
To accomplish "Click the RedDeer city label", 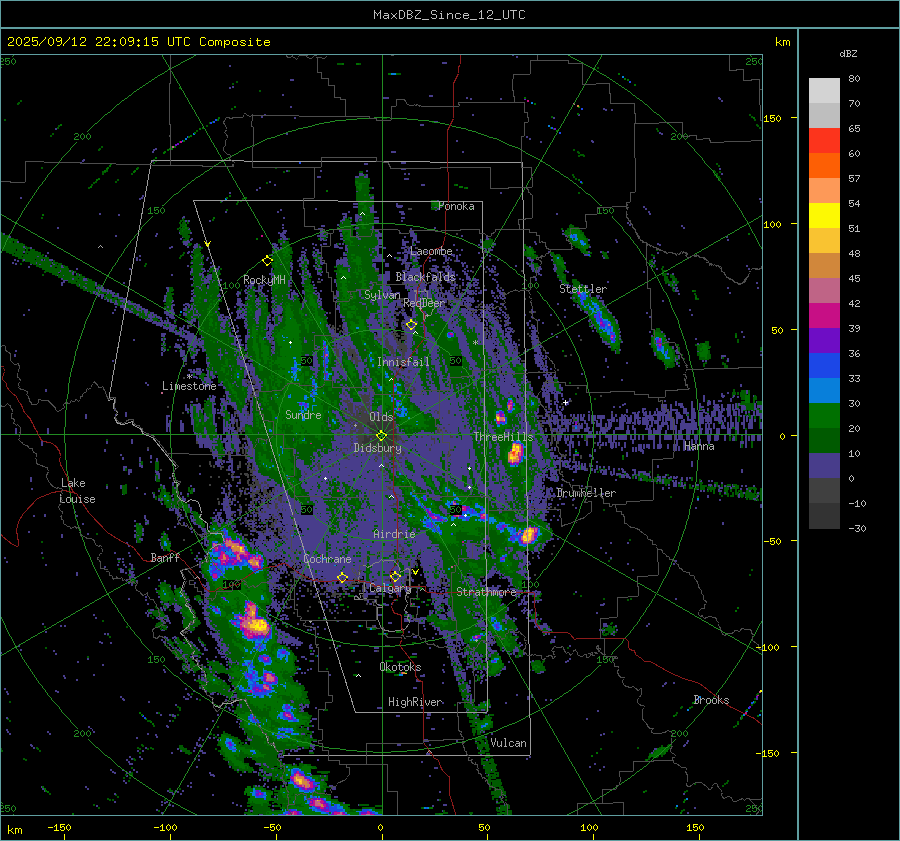I will [424, 303].
